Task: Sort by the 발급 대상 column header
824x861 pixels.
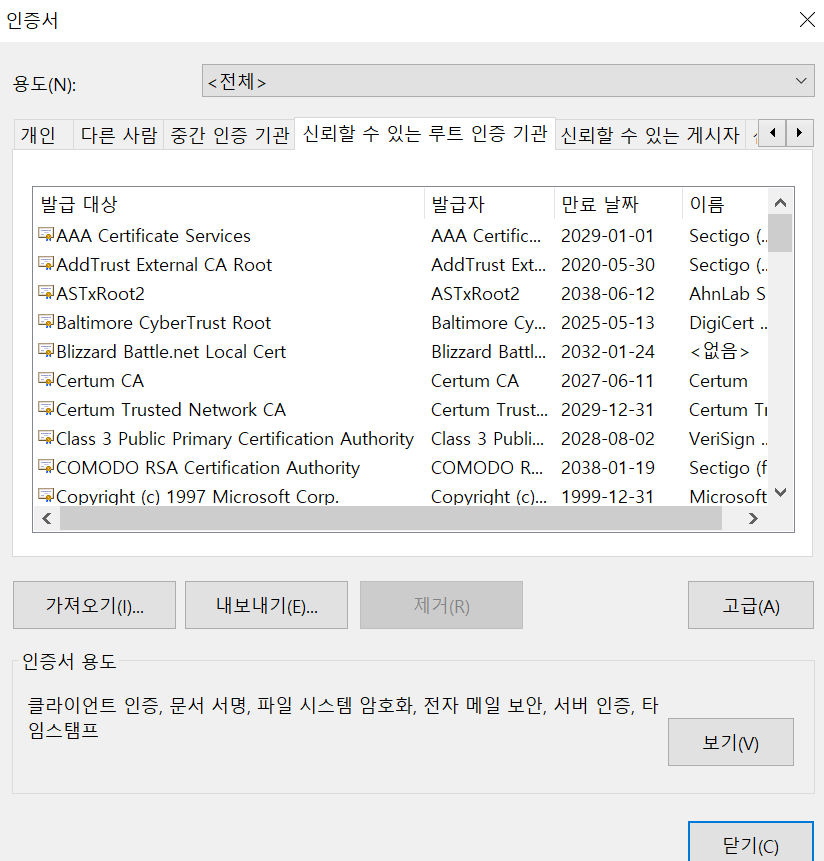Action: [x=228, y=204]
